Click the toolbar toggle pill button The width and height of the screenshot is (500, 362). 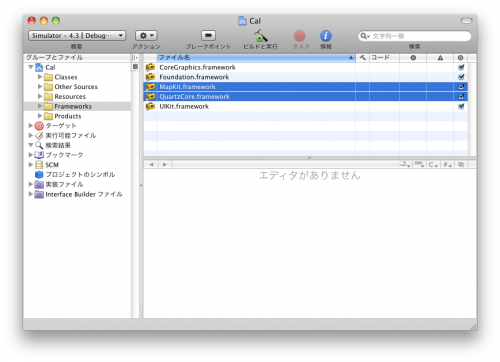(x=466, y=21)
